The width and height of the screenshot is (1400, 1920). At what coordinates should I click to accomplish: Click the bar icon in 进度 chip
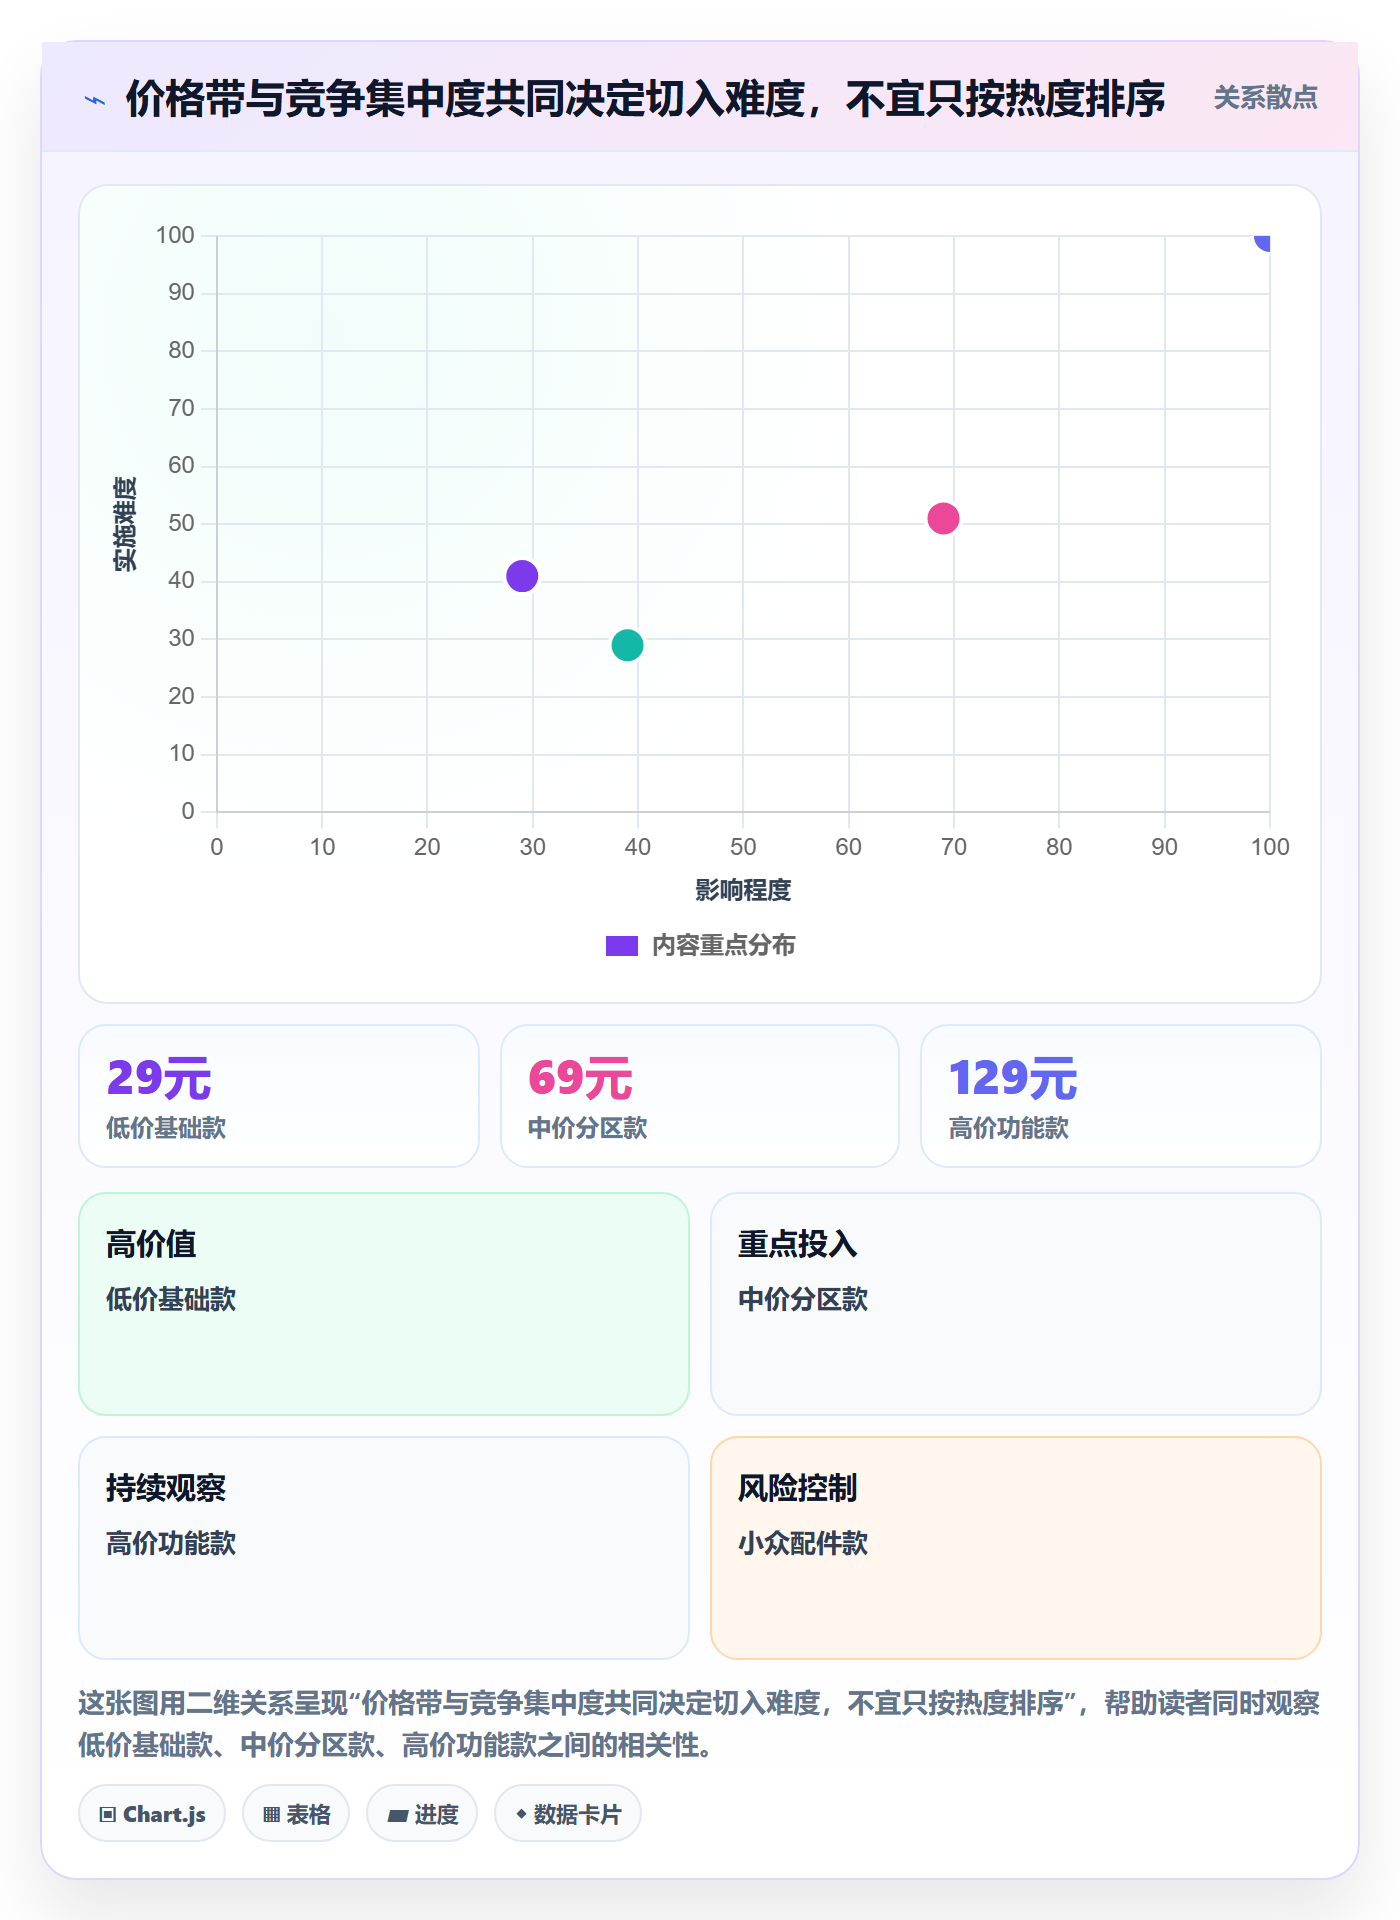[397, 1816]
